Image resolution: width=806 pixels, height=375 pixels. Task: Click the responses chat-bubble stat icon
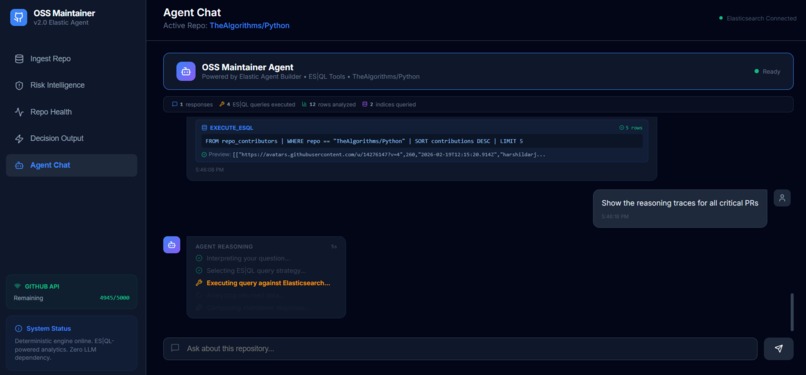tap(175, 104)
